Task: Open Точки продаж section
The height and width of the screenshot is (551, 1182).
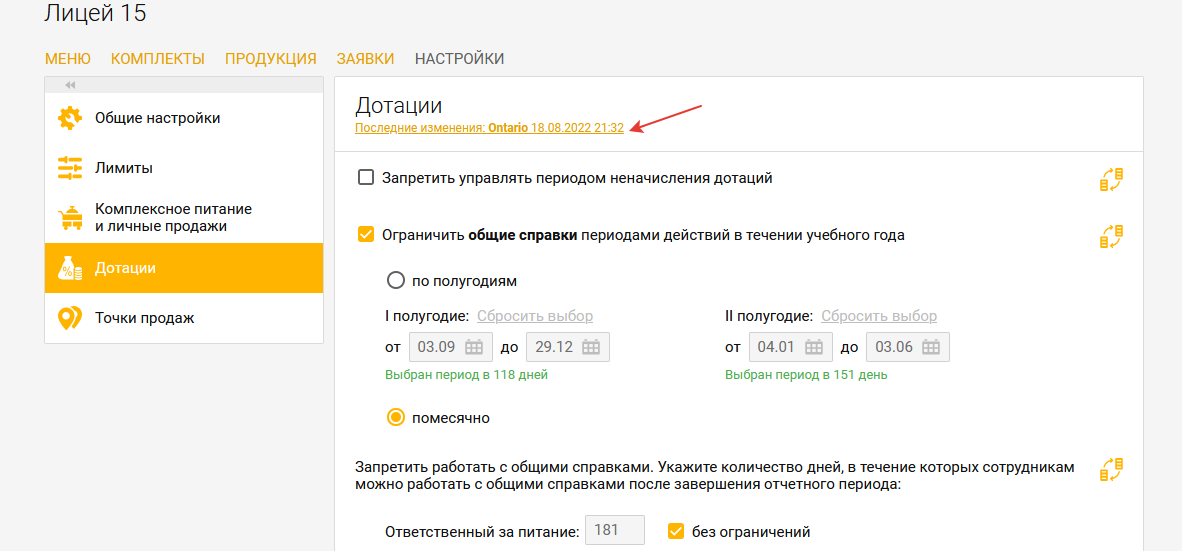Action: tap(184, 318)
